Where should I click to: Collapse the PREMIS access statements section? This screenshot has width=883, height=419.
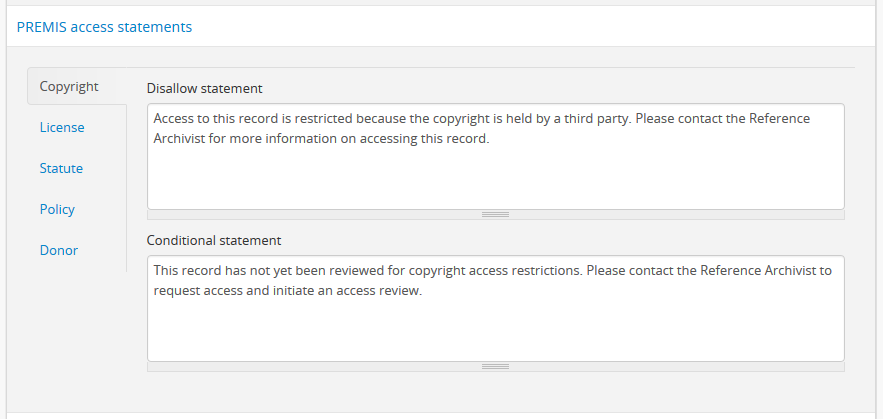(104, 27)
